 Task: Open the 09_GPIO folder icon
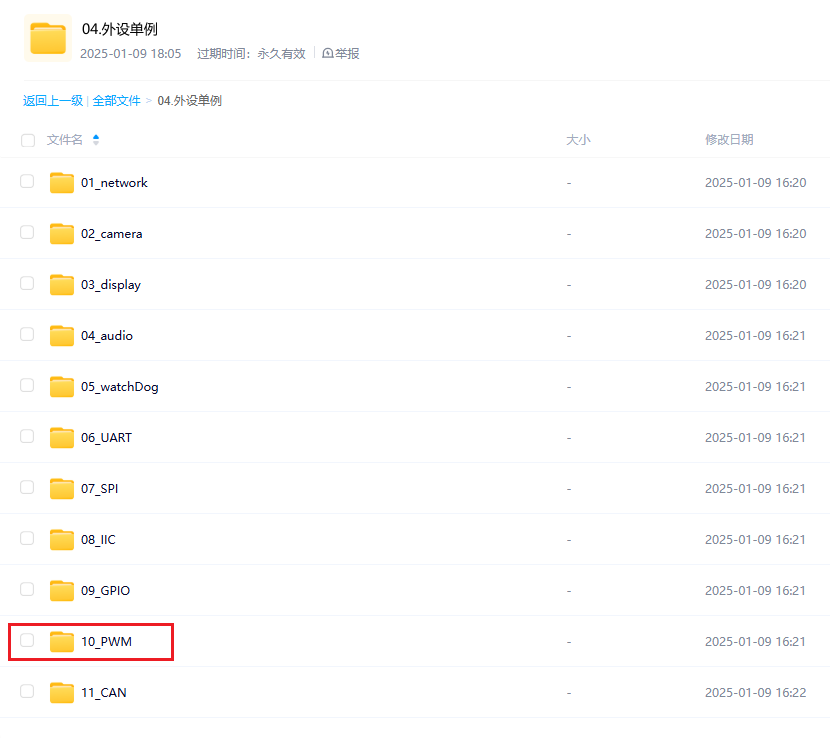pos(61,590)
